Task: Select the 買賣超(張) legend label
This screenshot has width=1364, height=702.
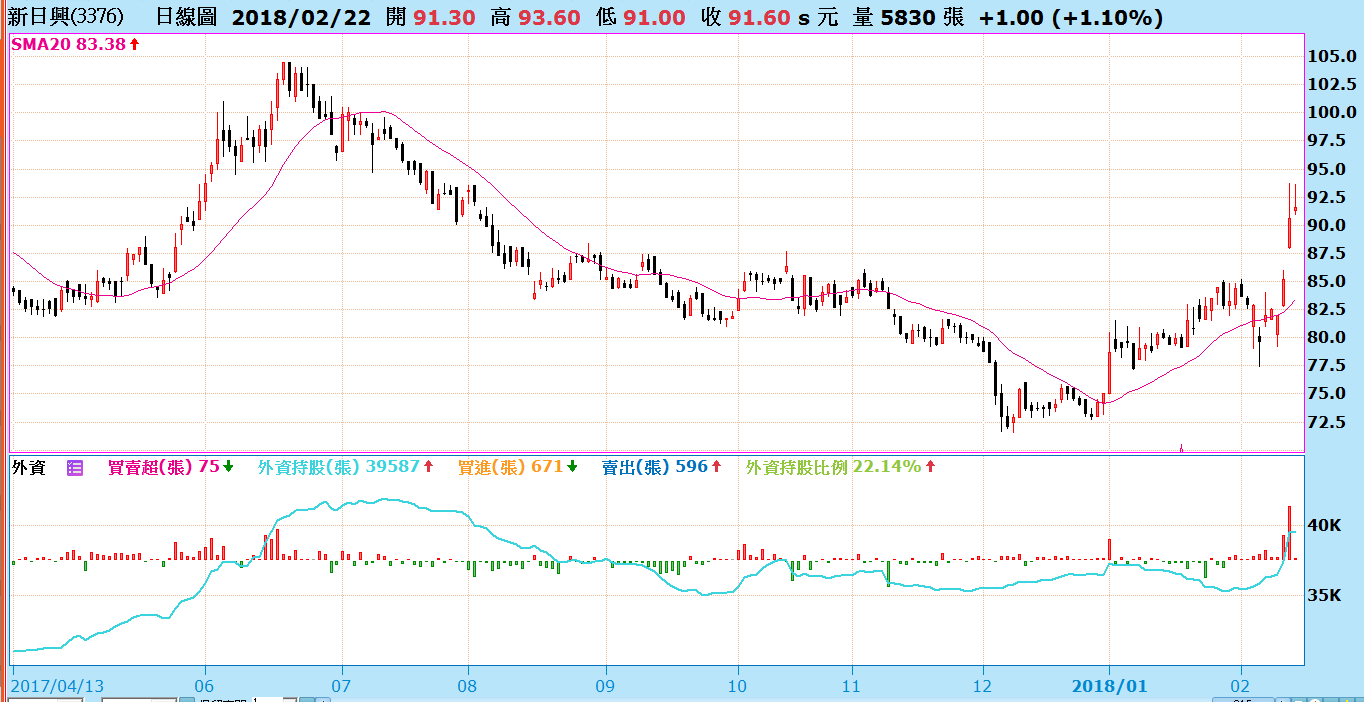Action: coord(151,467)
